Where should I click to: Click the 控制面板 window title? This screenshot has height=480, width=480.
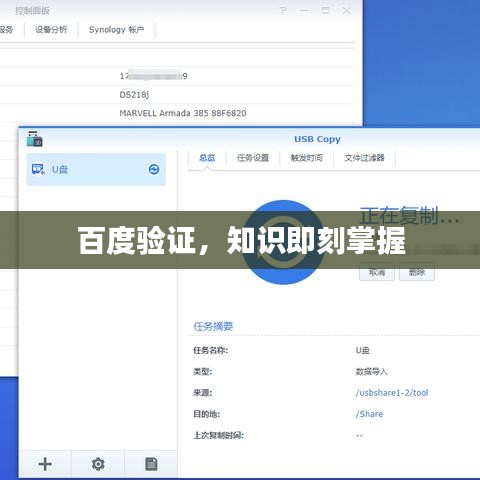[x=32, y=11]
